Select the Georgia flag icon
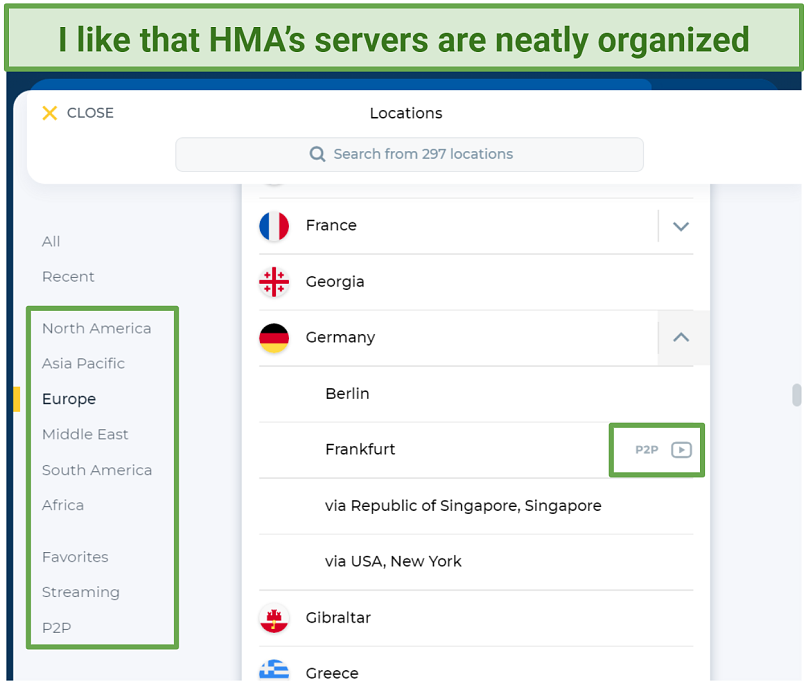Image resolution: width=806 pixels, height=685 pixels. point(274,282)
